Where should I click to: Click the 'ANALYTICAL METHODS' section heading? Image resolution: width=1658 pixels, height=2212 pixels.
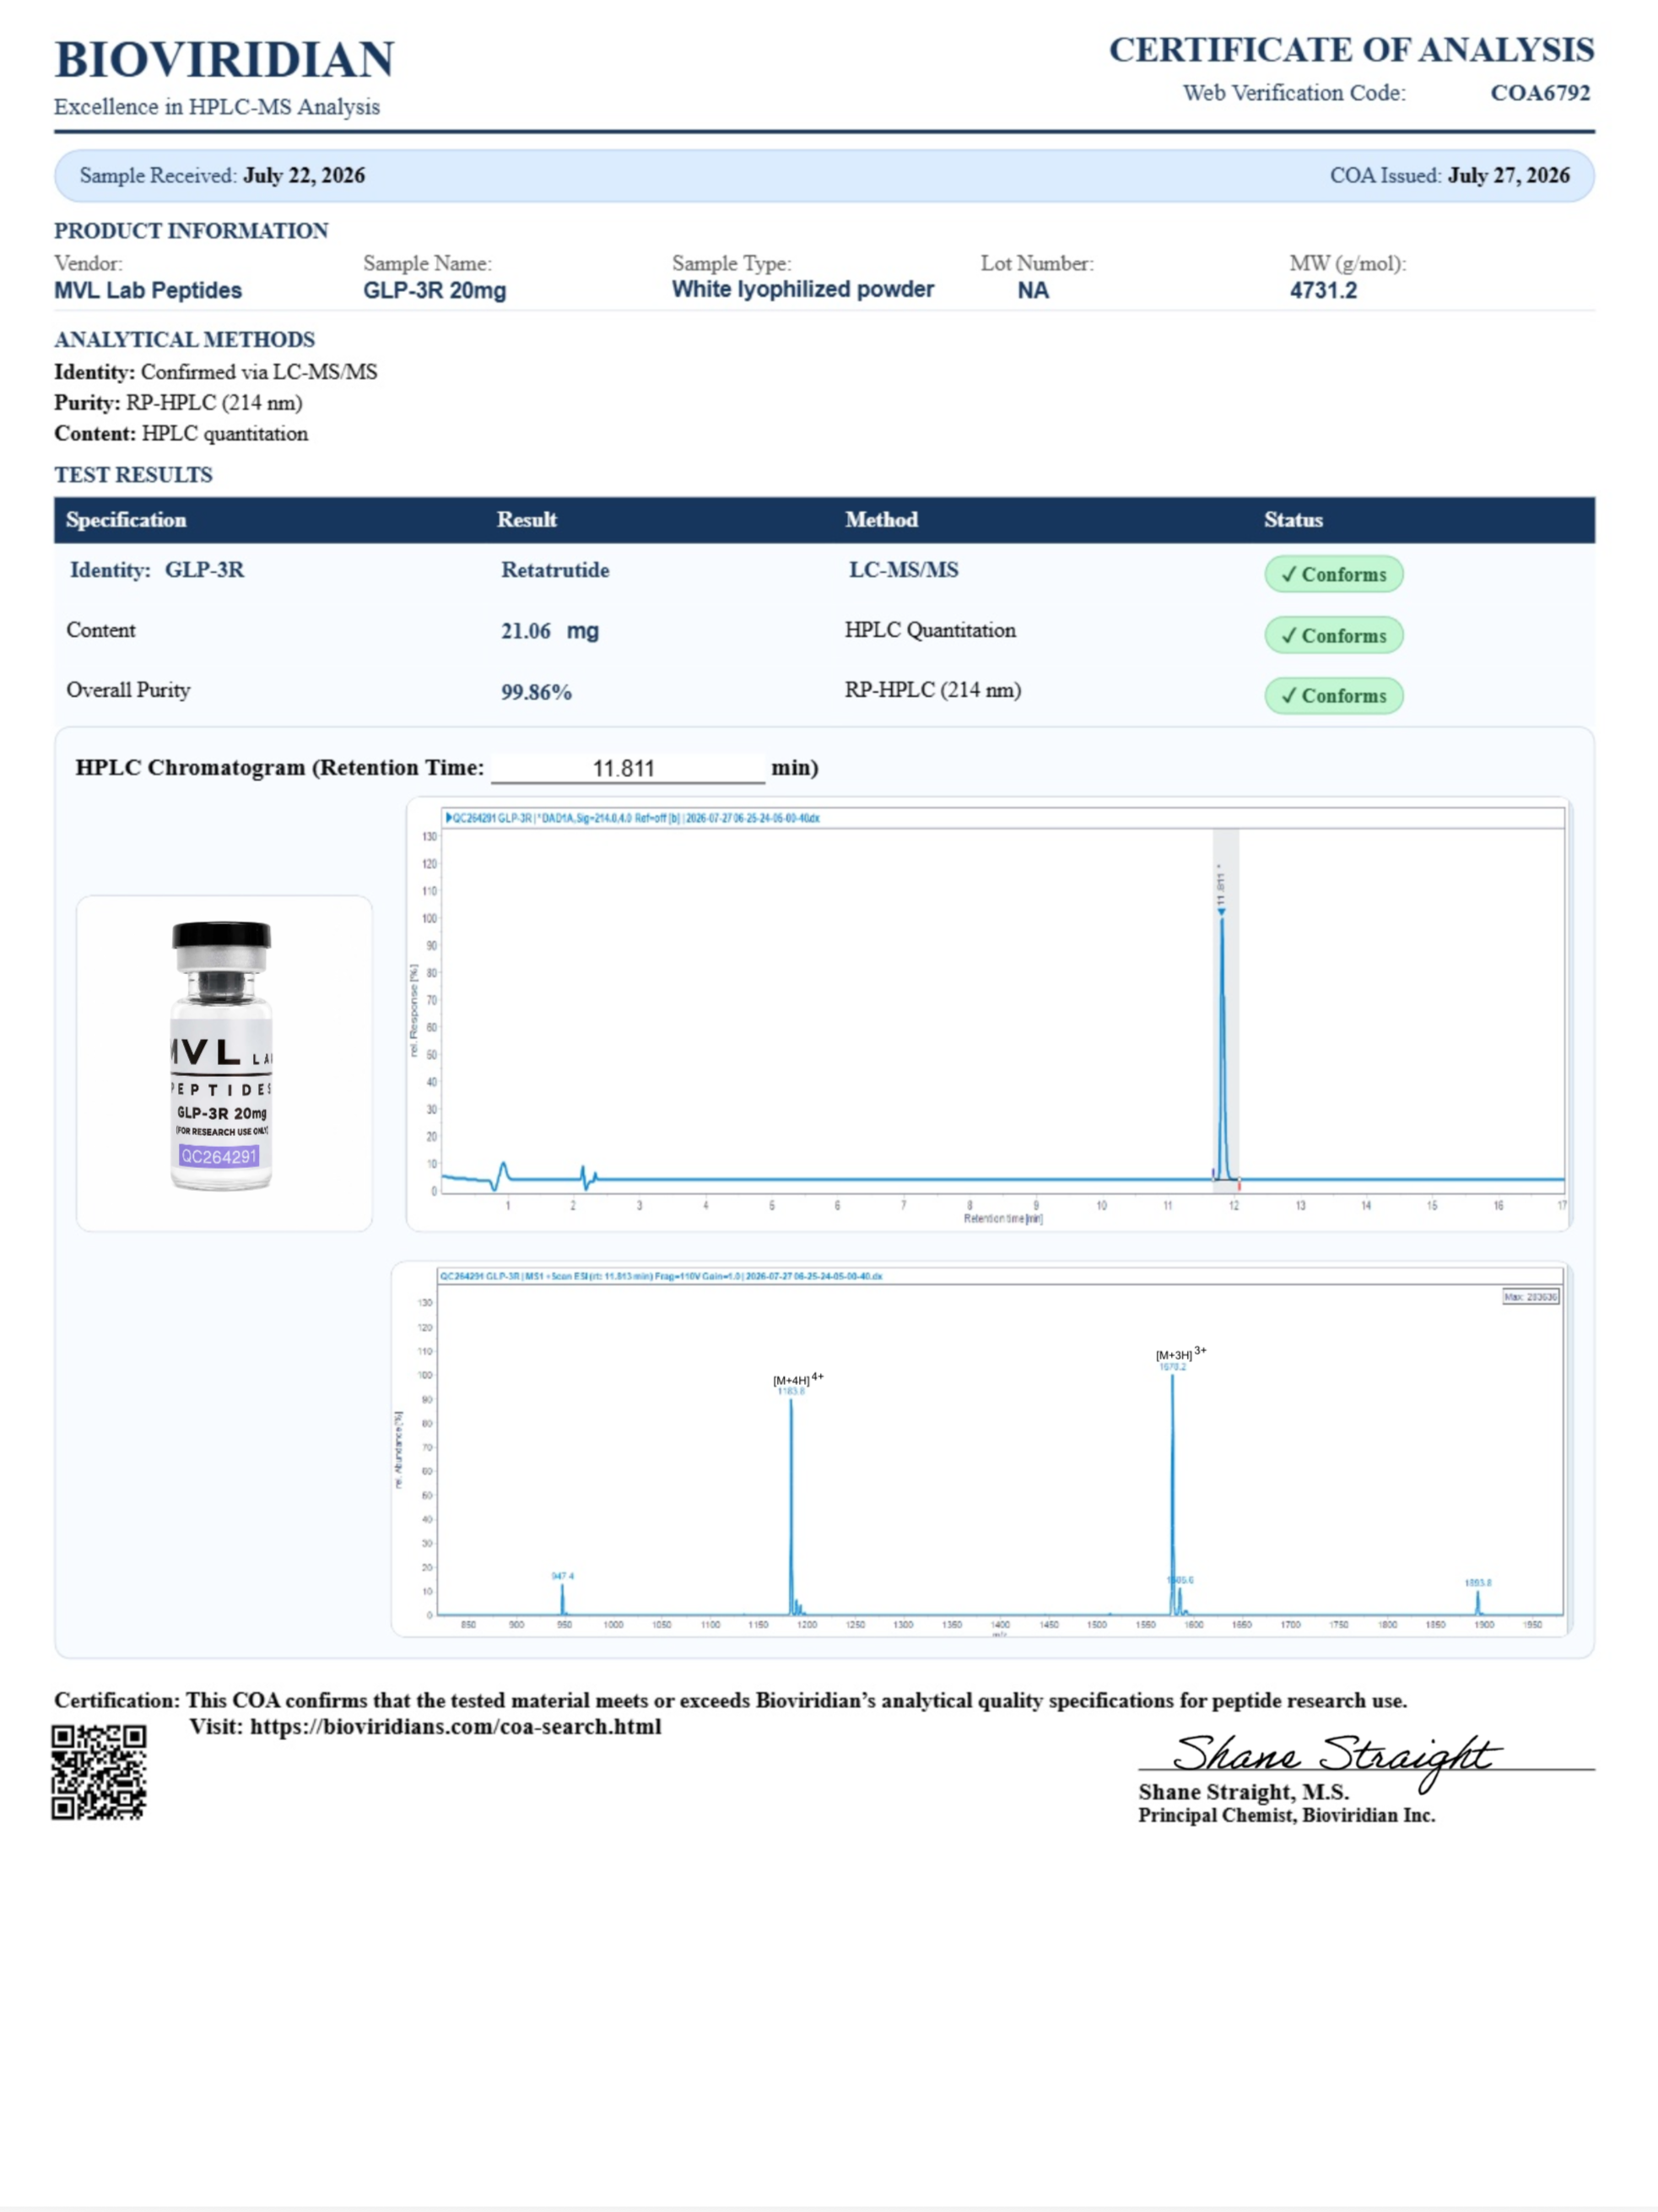tap(184, 340)
